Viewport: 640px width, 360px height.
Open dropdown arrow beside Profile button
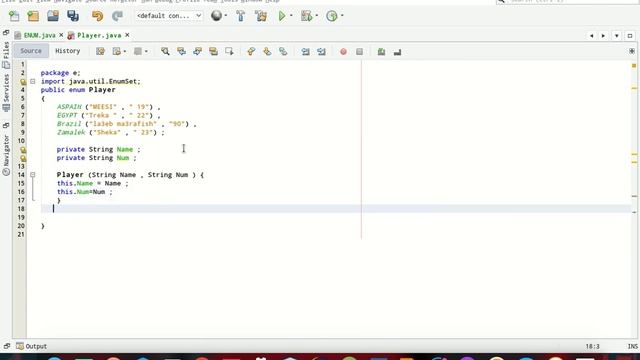pos(342,16)
